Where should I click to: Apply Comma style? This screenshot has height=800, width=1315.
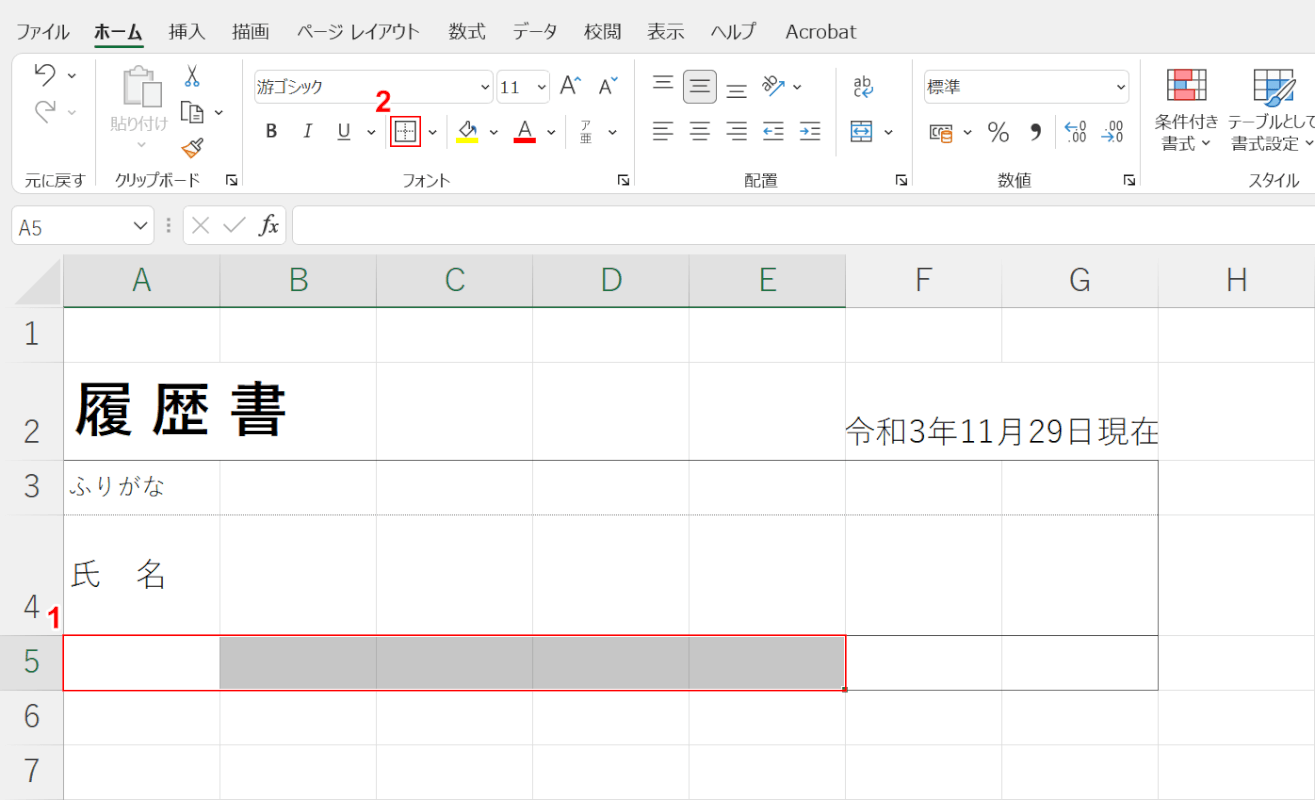(1036, 131)
